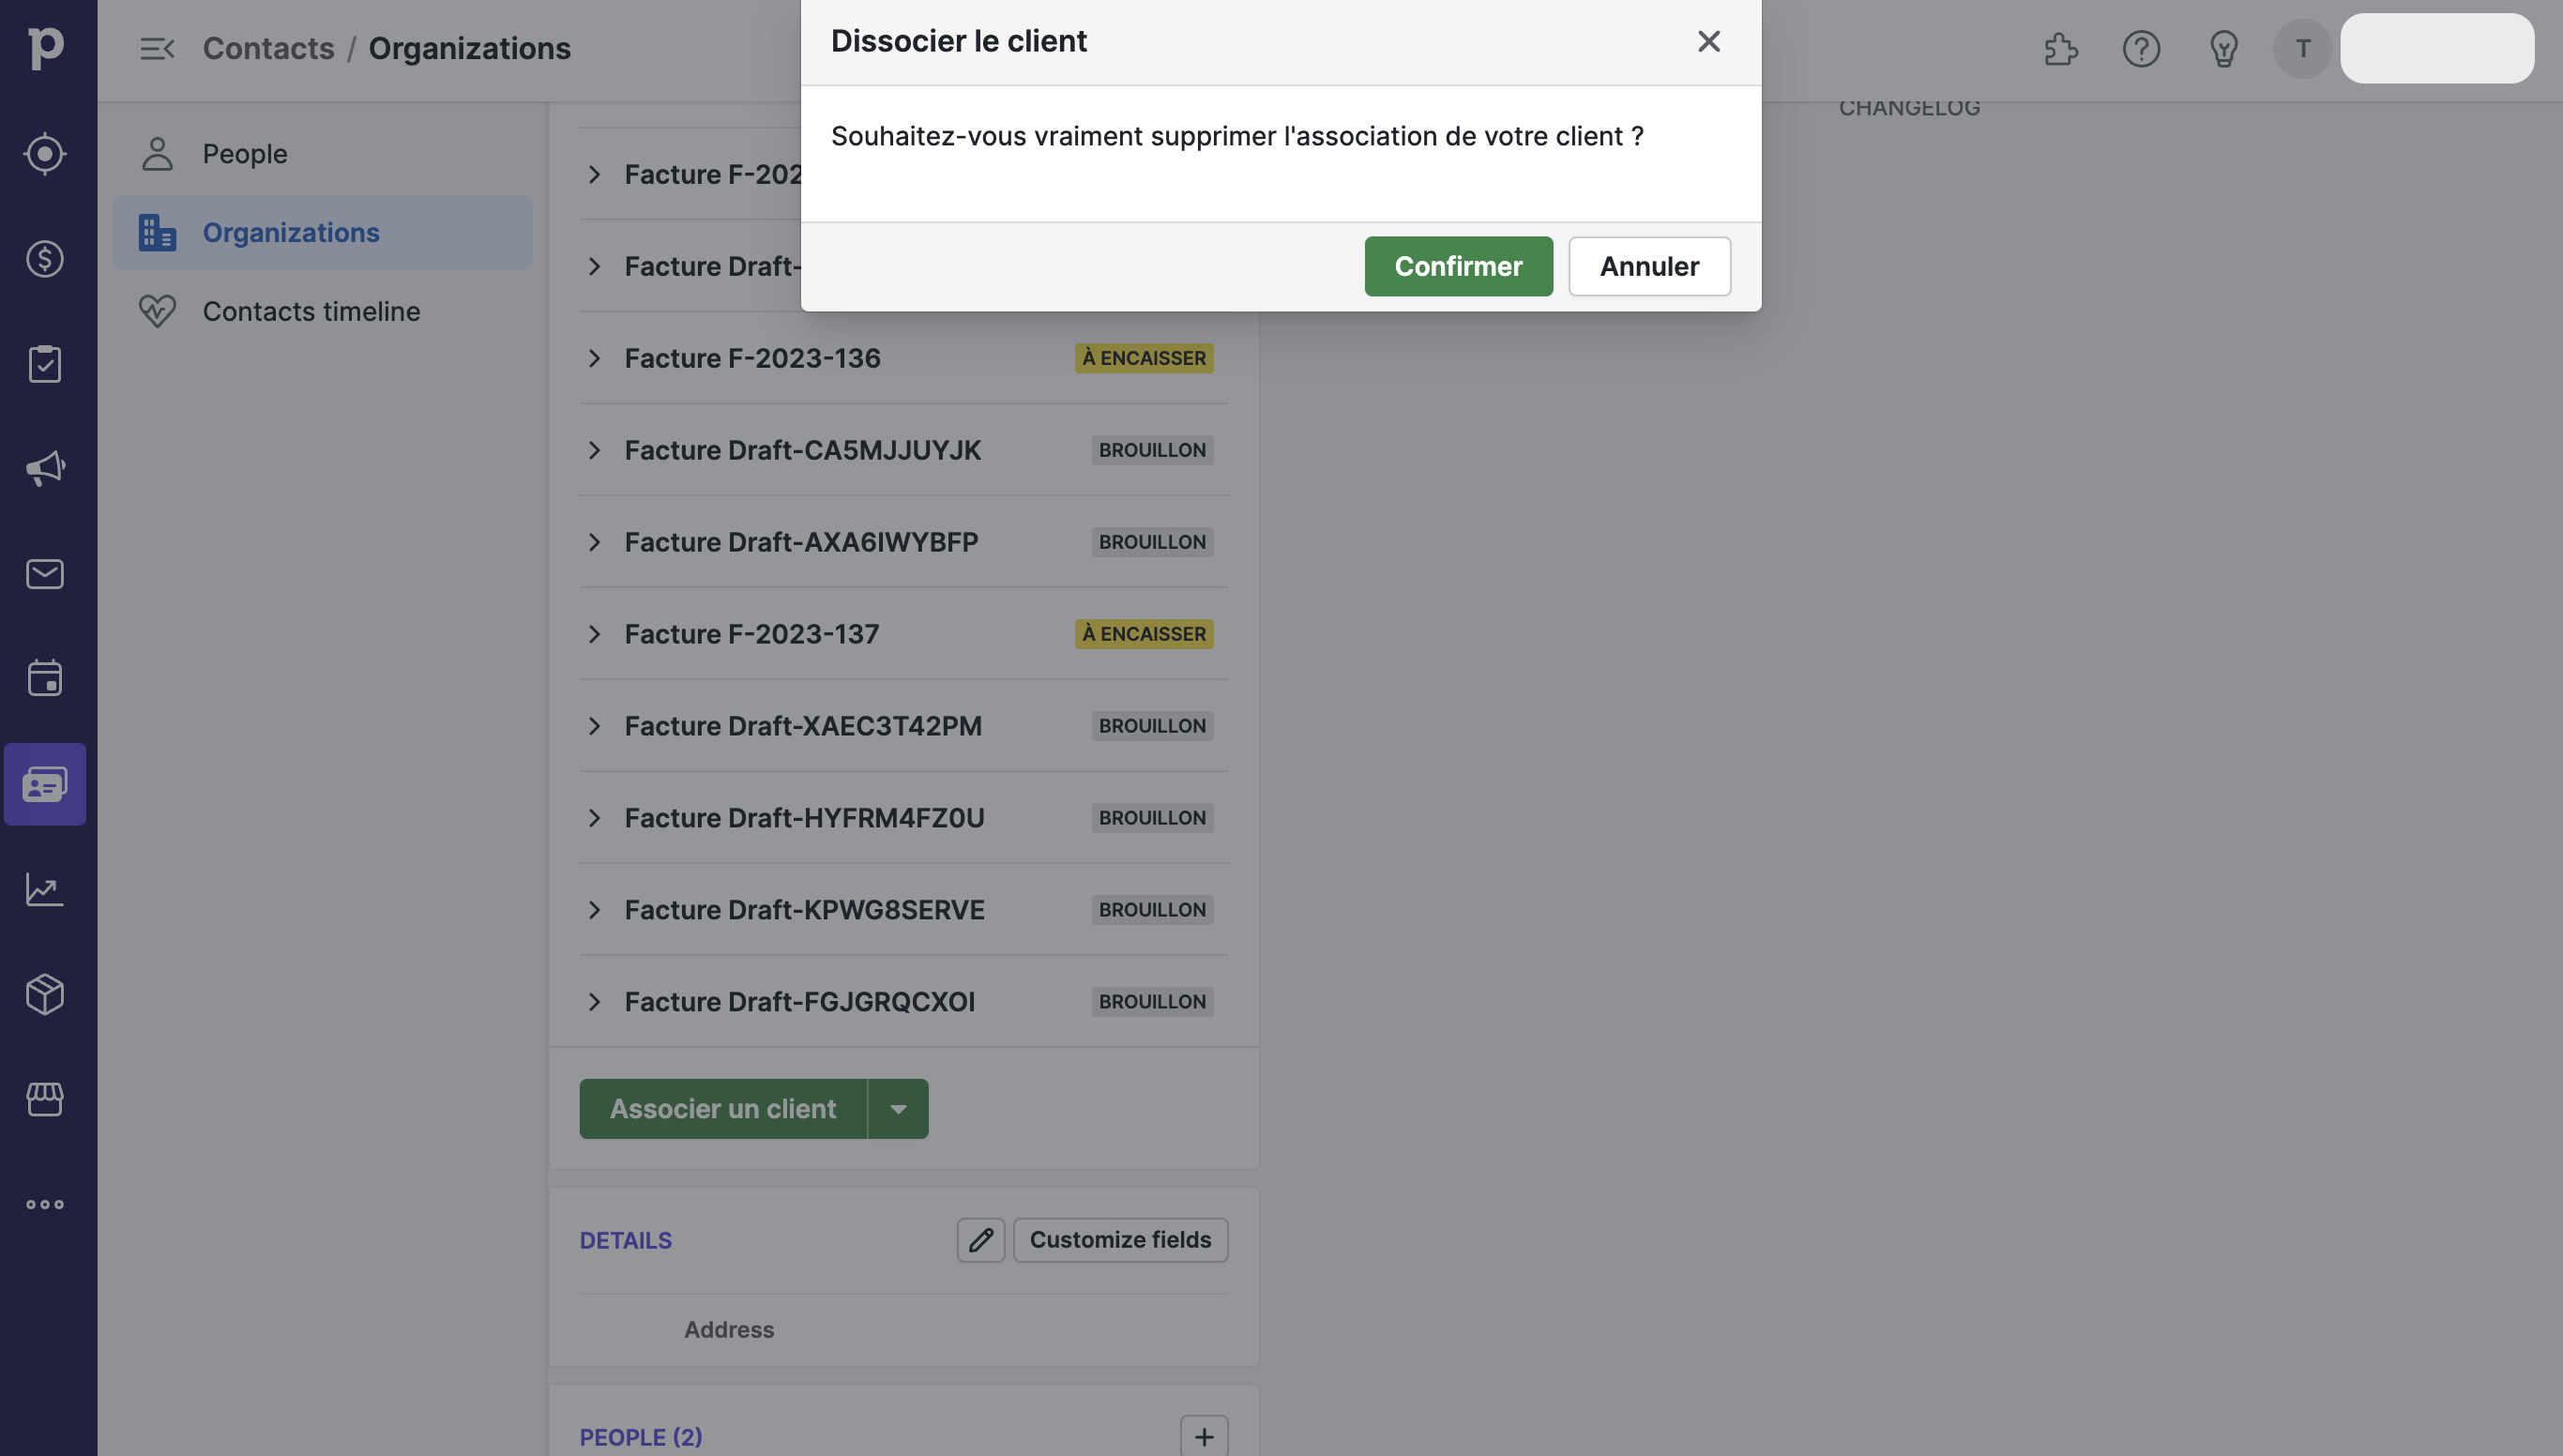This screenshot has height=1456, width=2563.
Task: Open Contacts timeline menu item
Action: pos(322,311)
